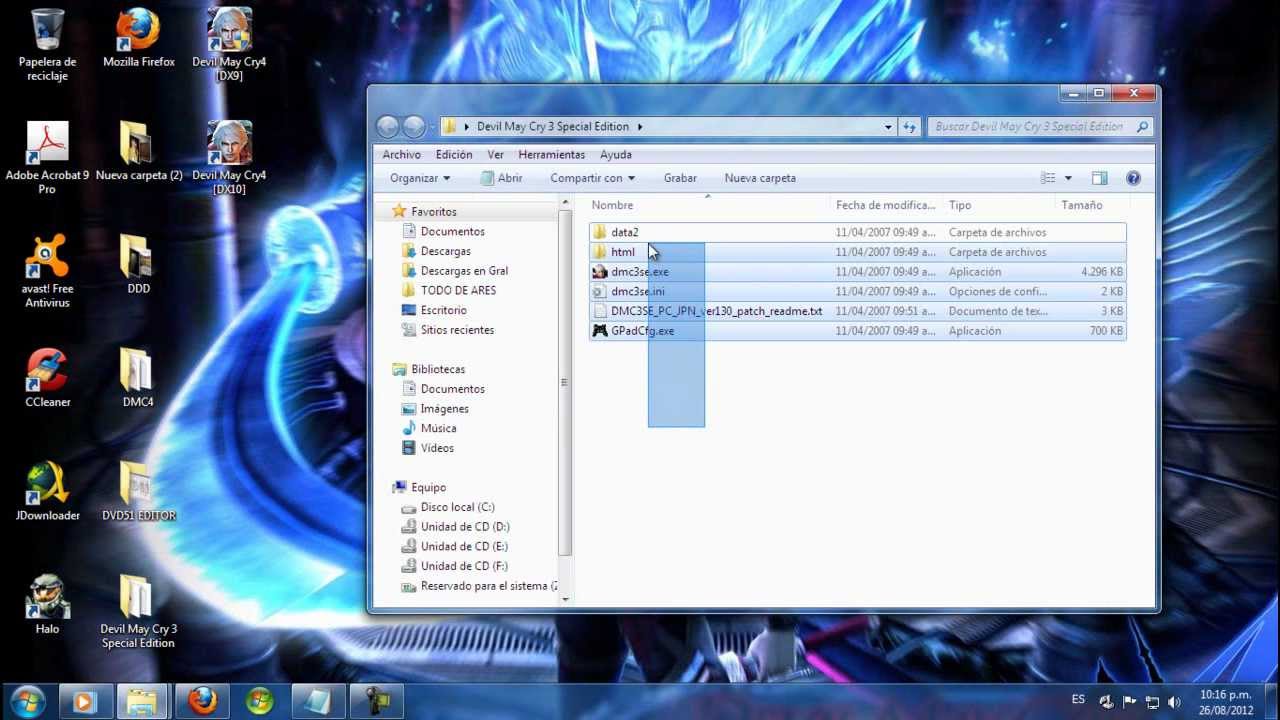Open Devil May Cry 3 Special Edition desktop folder
1280x720 pixels.
click(139, 612)
